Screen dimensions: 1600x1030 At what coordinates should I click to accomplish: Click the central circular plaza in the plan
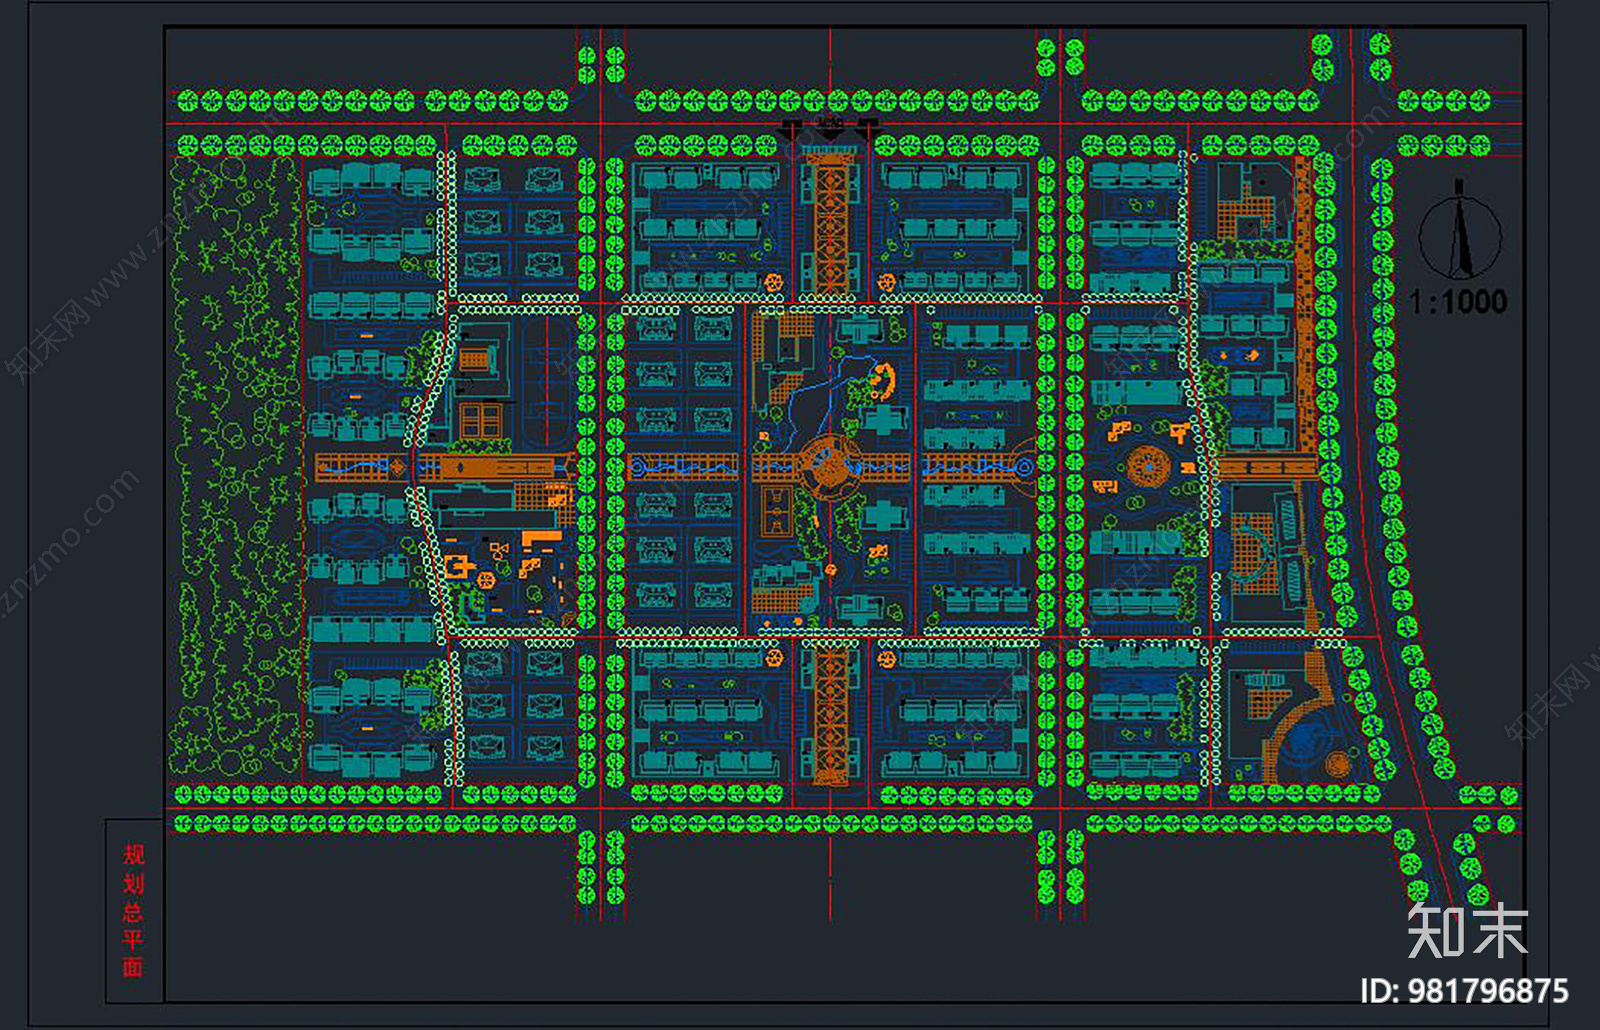tap(829, 466)
